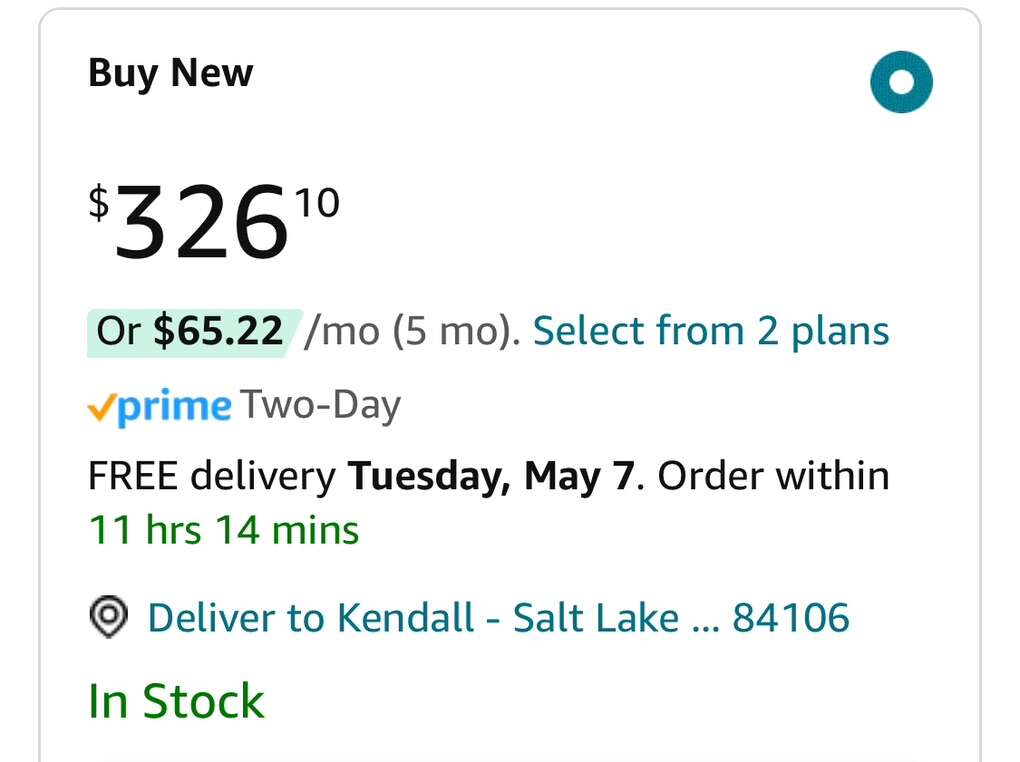Click the Buy New heading
This screenshot has width=1020, height=762.
click(x=169, y=72)
